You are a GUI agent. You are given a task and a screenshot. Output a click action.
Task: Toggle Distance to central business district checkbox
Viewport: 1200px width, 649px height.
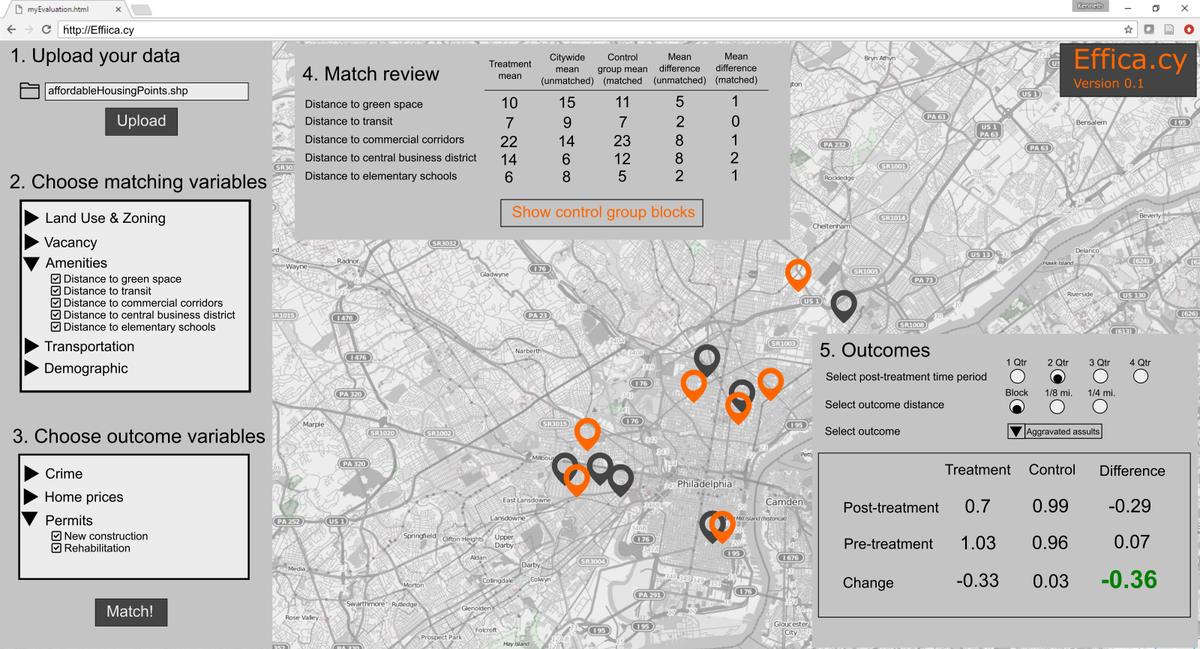[56, 315]
